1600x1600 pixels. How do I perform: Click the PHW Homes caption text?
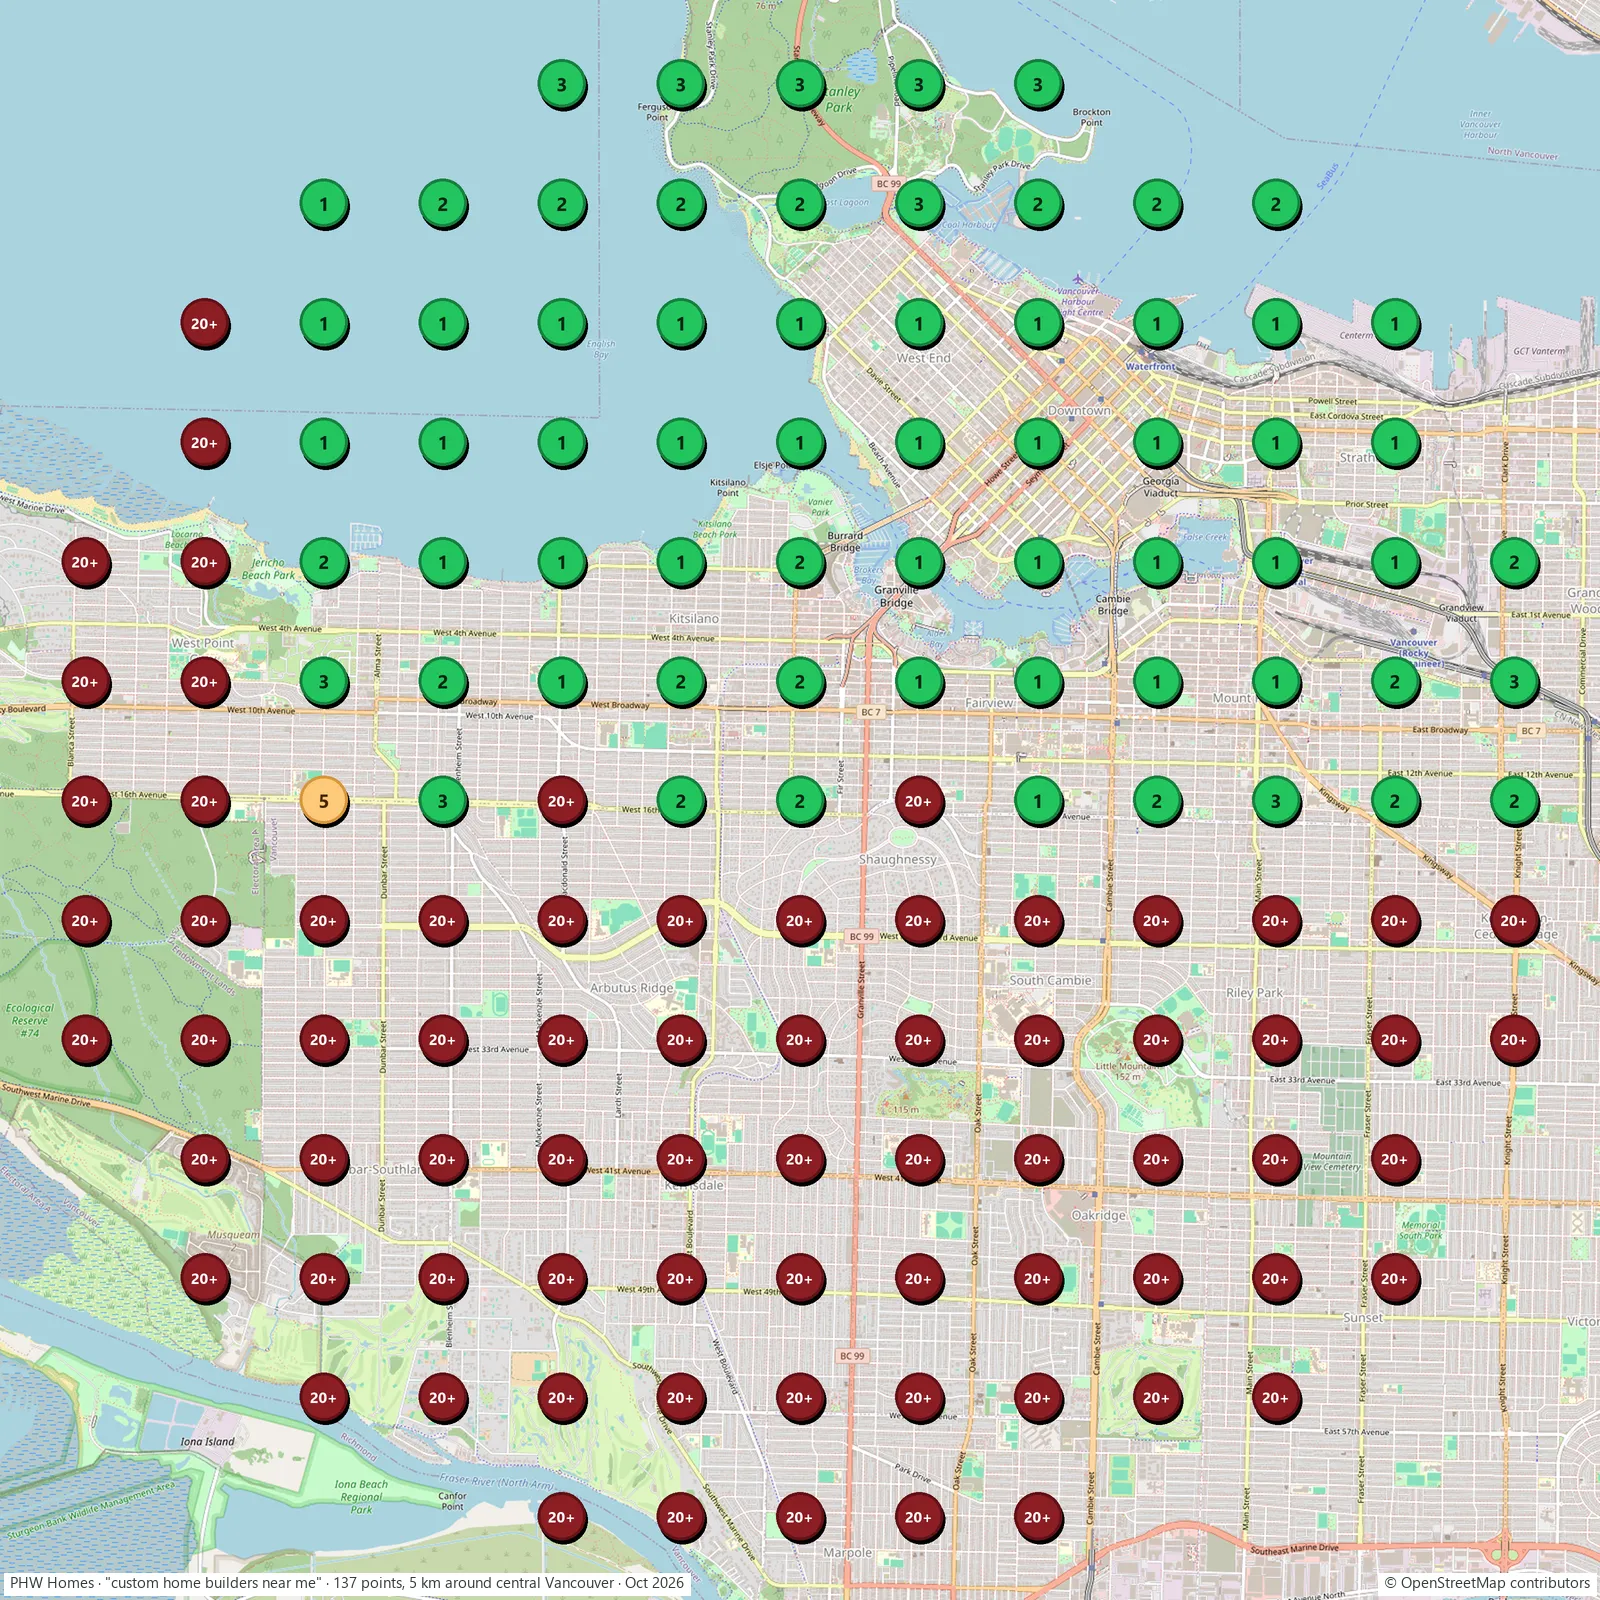(346, 1583)
